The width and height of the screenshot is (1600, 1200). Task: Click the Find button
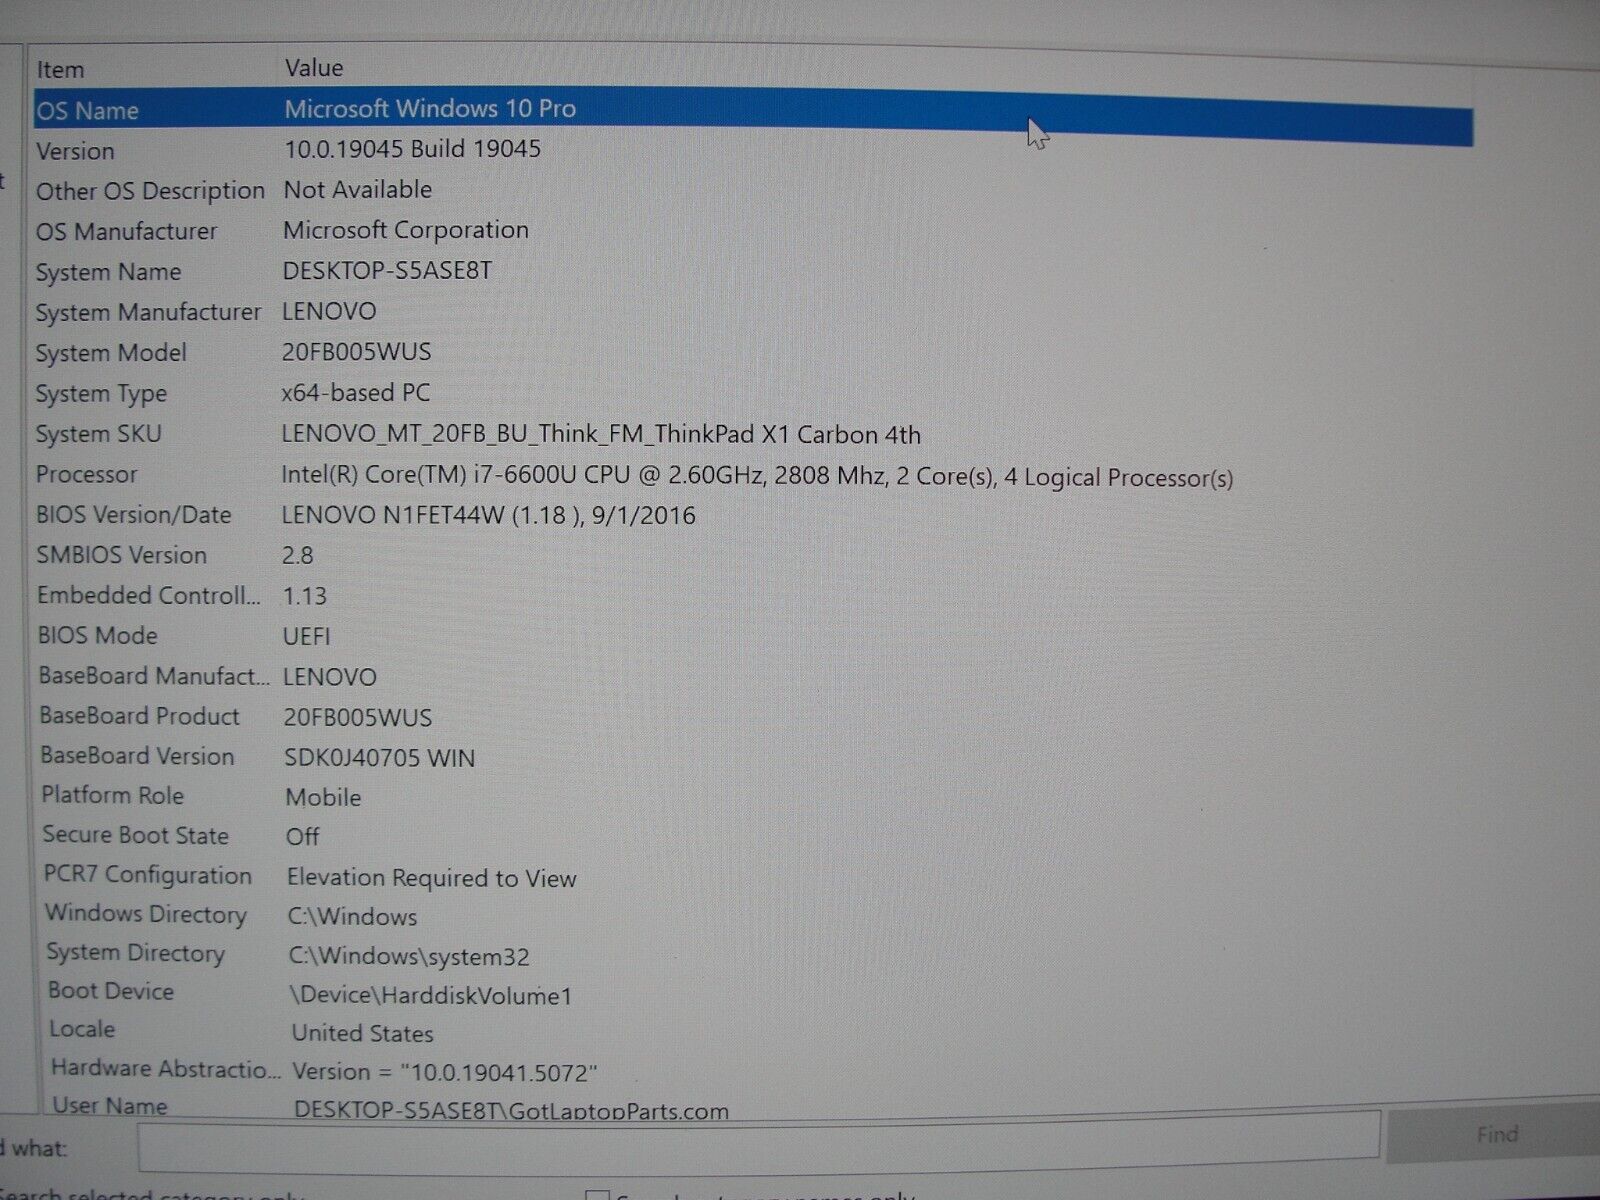coord(1495,1136)
